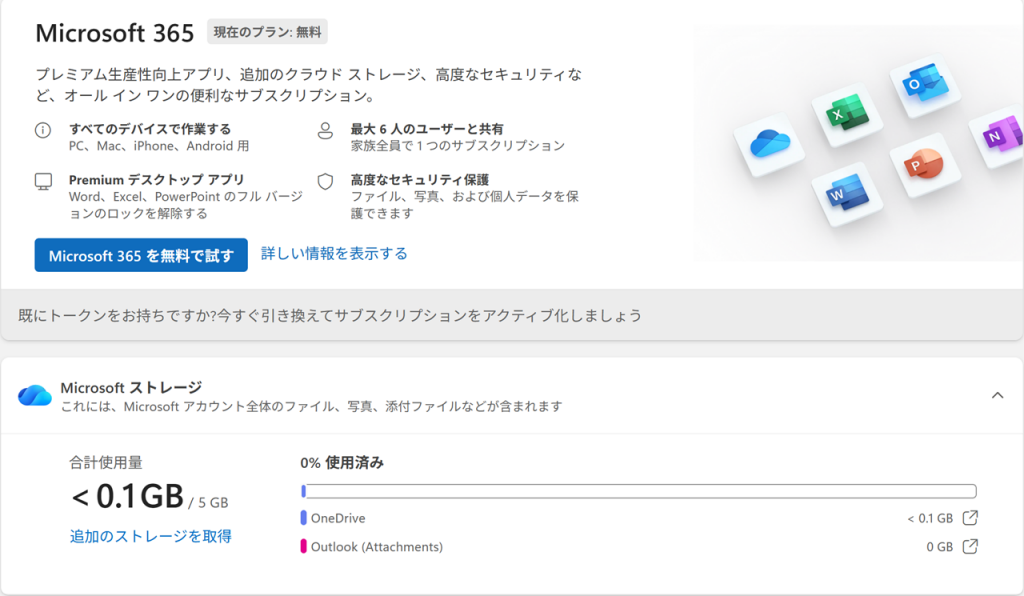Click the storage usage progress bar
The width and height of the screenshot is (1024, 596).
639,491
